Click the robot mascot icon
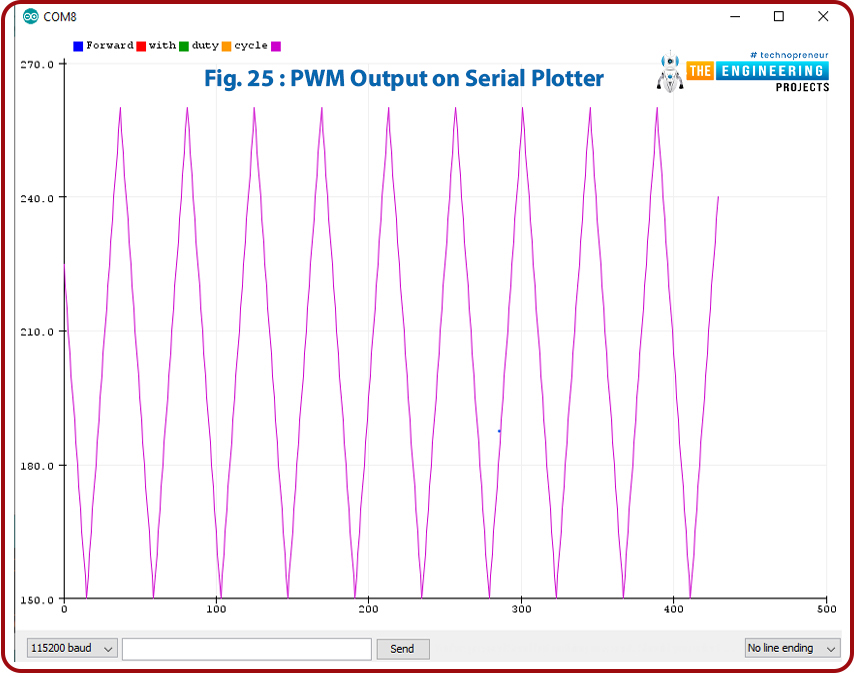This screenshot has height=677, width=854. pos(669,74)
